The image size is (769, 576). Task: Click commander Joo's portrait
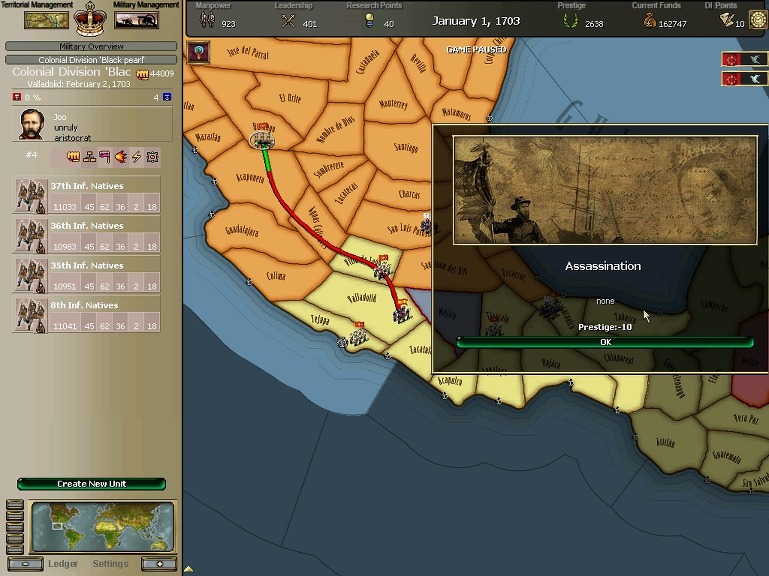tap(33, 126)
